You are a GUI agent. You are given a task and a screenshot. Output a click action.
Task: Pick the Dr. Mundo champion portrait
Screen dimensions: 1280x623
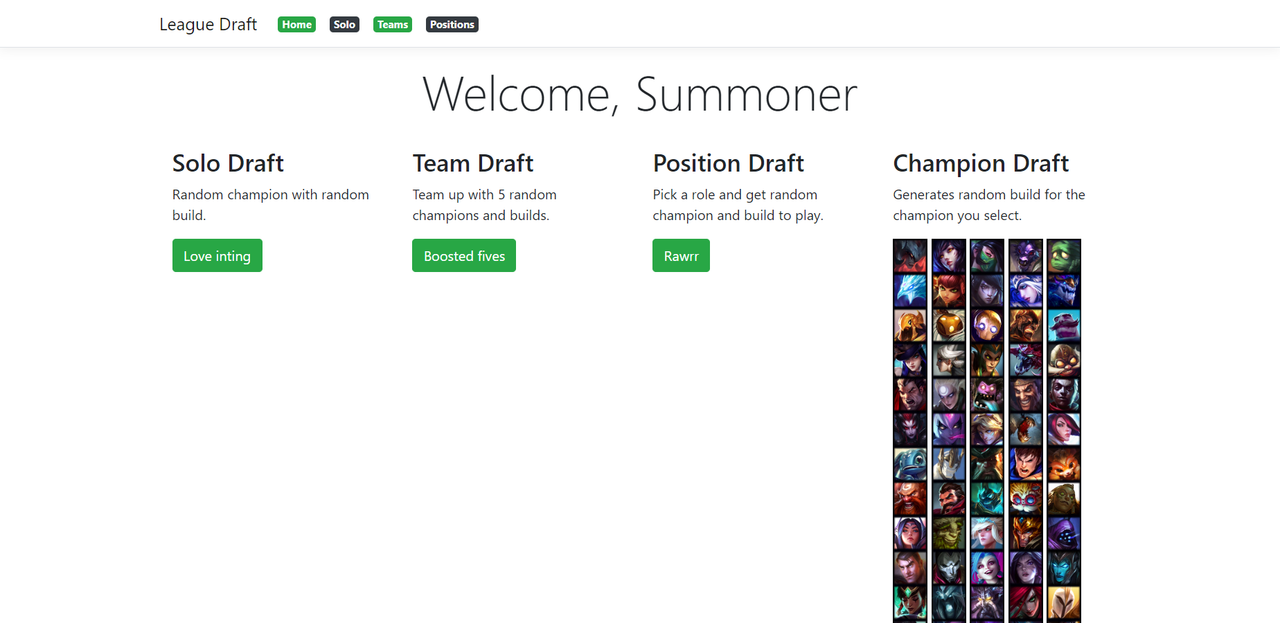(x=987, y=394)
